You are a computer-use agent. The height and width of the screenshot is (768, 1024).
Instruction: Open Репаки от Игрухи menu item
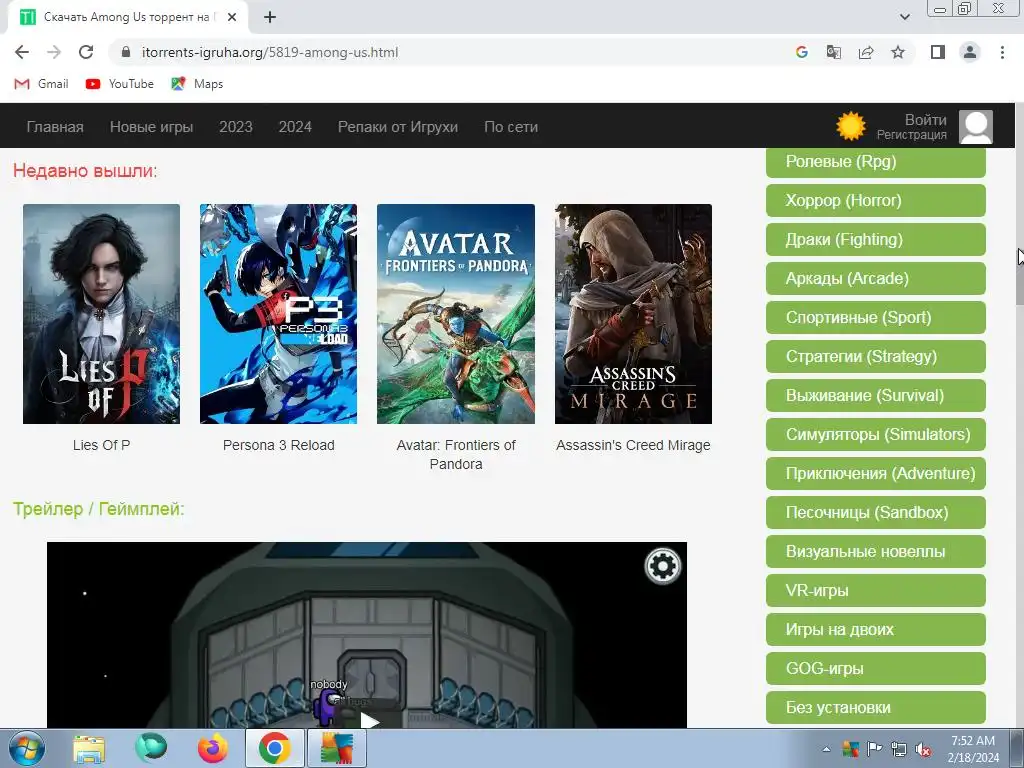[x=398, y=127]
